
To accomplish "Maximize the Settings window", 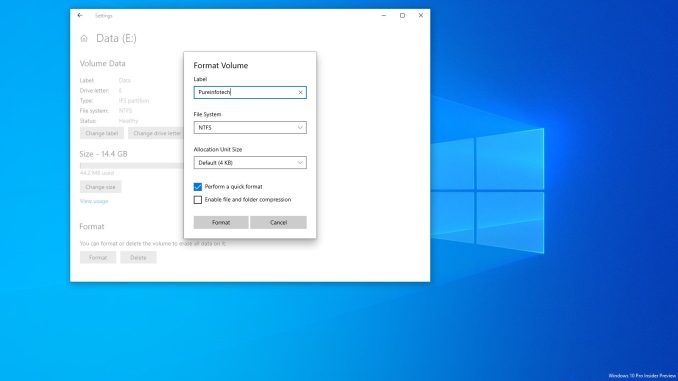I will (x=402, y=16).
